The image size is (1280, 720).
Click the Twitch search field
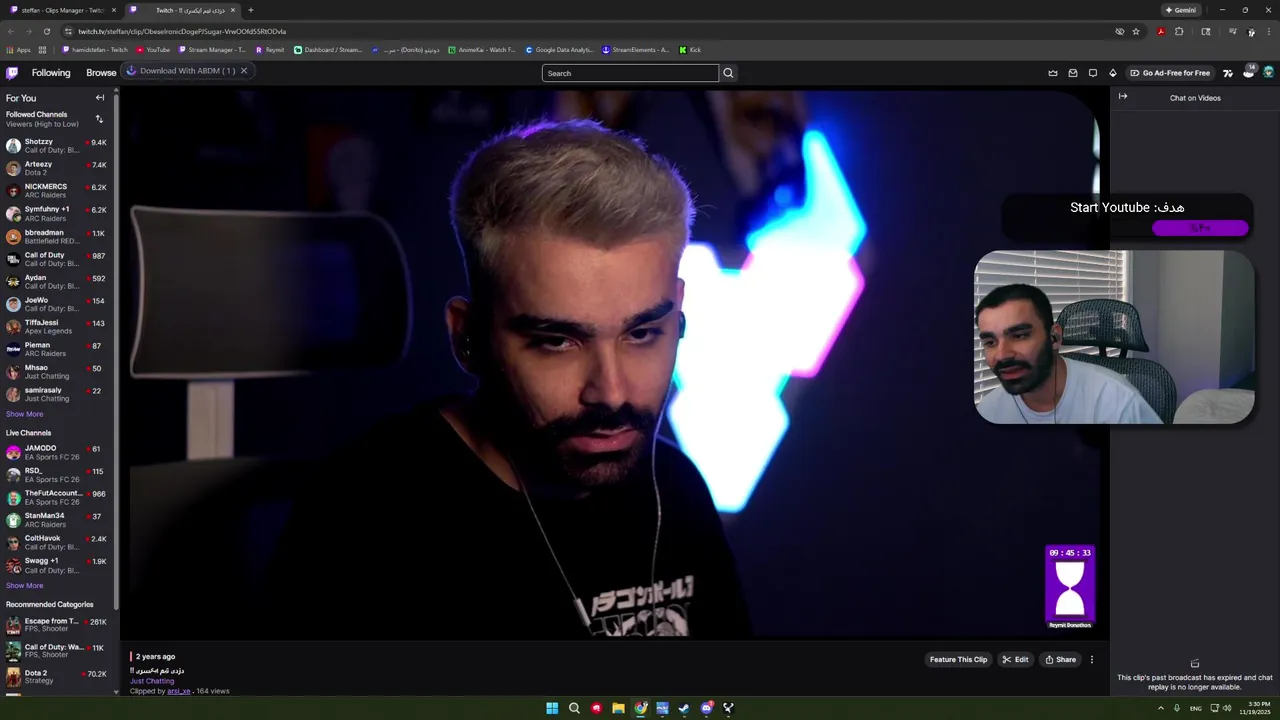click(630, 73)
